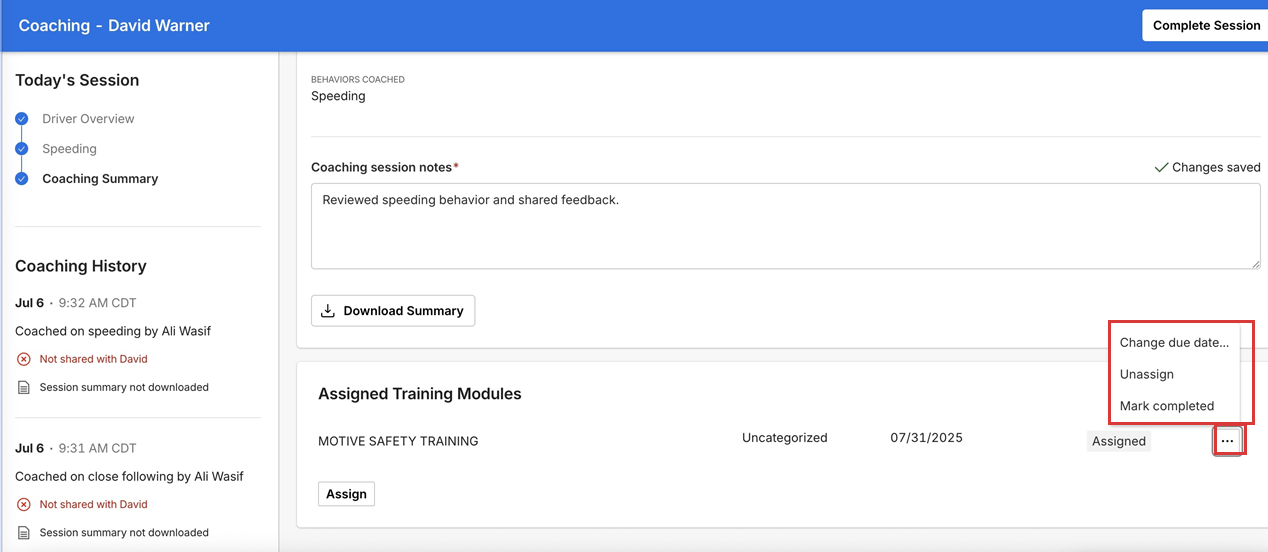Click the second red Not shared icon

[x=24, y=505]
